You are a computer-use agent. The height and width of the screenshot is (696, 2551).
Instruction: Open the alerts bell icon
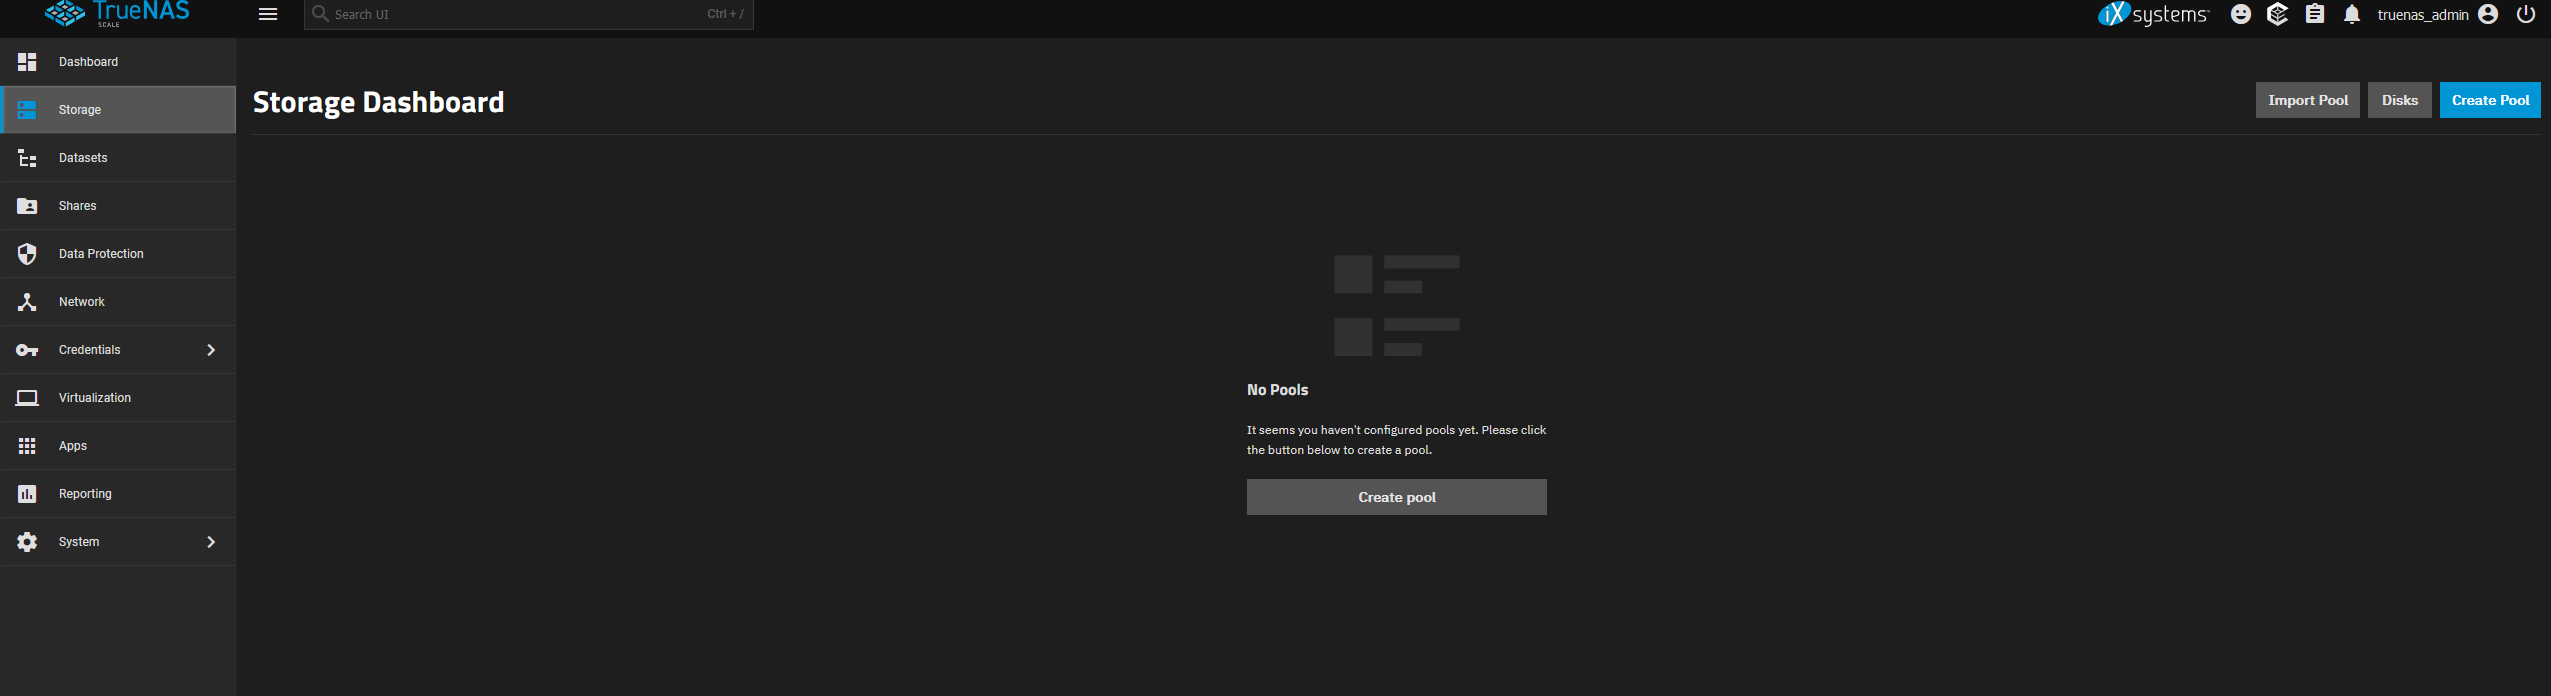click(2352, 14)
